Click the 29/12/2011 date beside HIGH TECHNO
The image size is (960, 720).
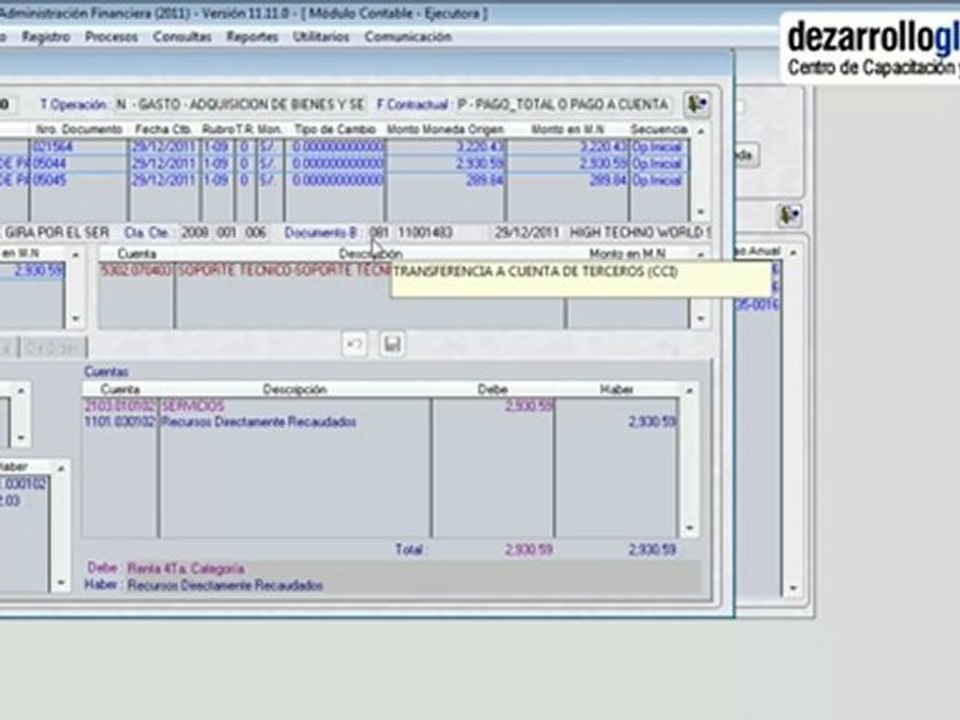527,233
